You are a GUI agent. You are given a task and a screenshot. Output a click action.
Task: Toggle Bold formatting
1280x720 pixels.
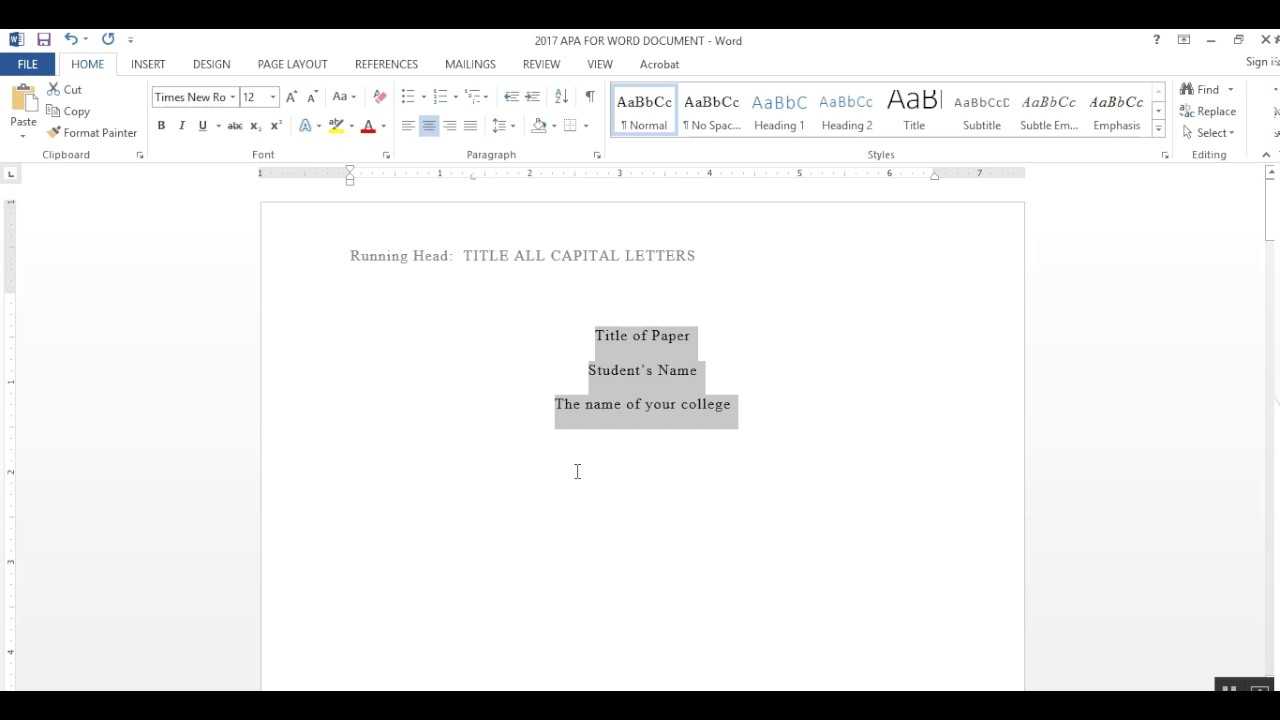pyautogui.click(x=161, y=126)
